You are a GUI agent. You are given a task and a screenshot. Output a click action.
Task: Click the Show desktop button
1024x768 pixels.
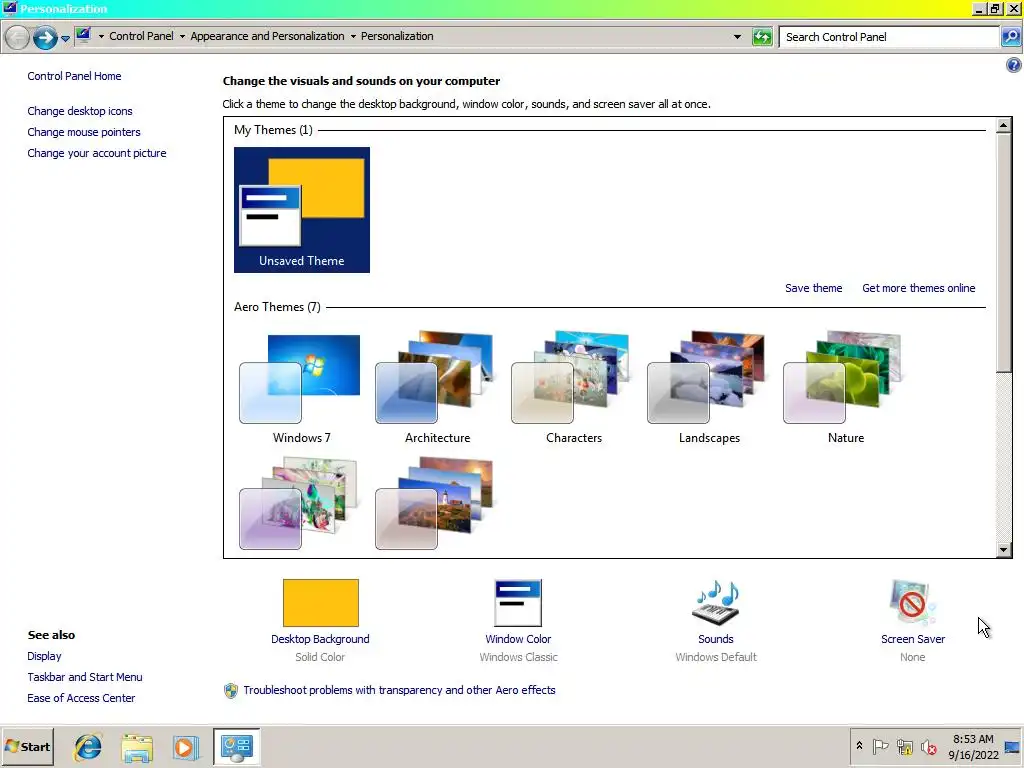coord(1013,746)
